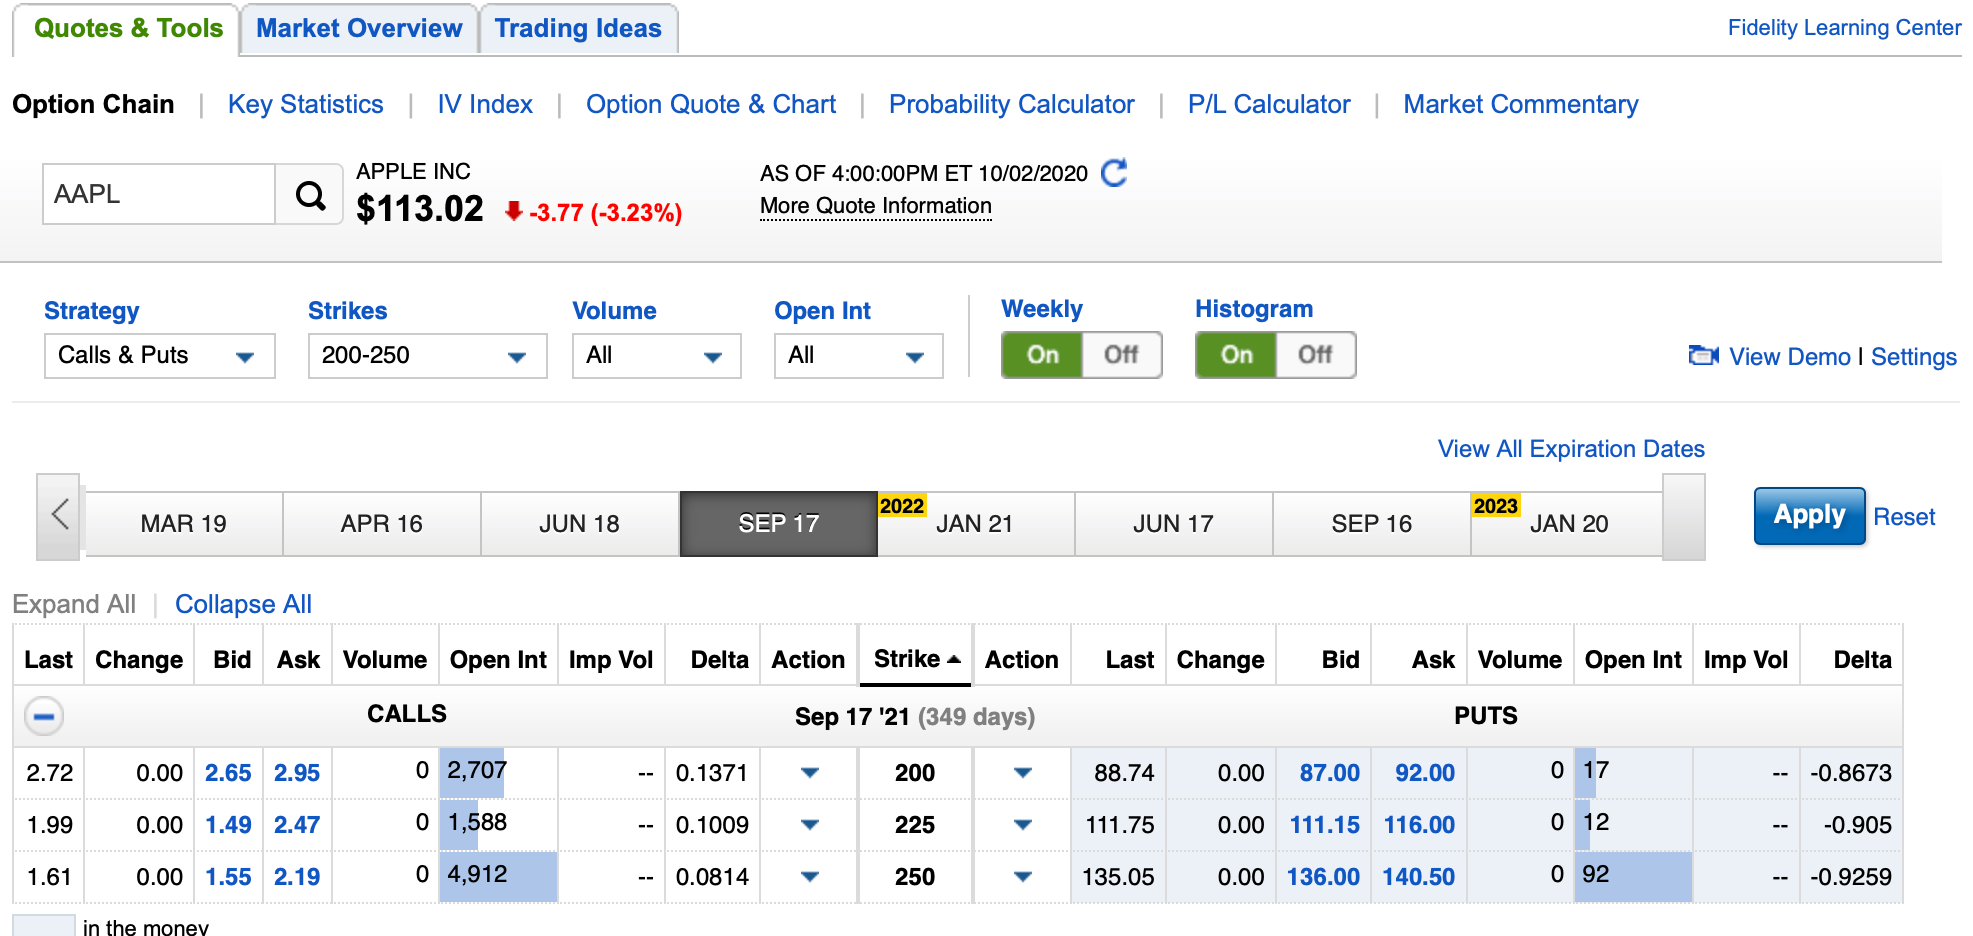This screenshot has width=1973, height=936.
Task: Collapse the Sep 17 '21 expiration group
Action: pos(44,716)
